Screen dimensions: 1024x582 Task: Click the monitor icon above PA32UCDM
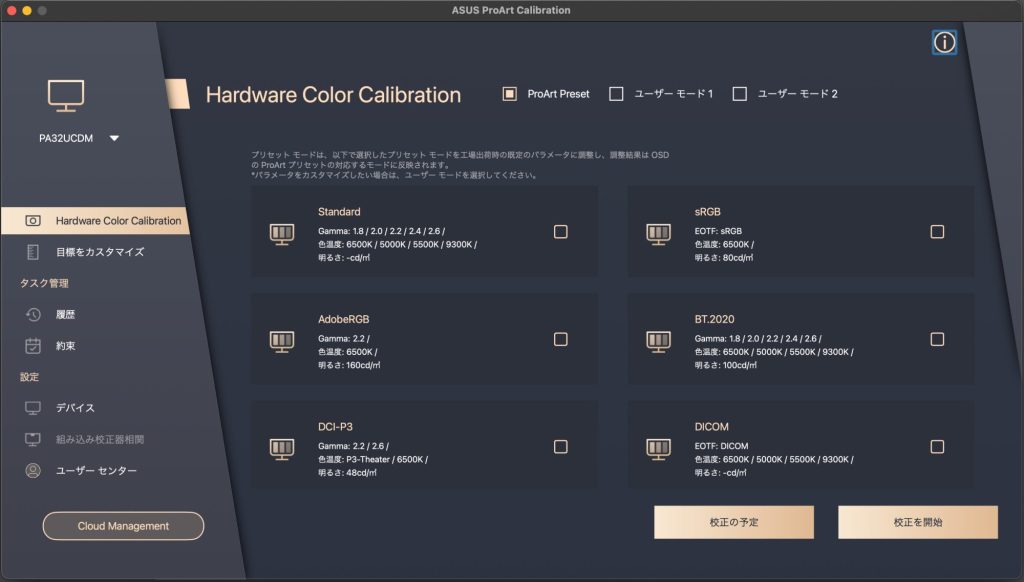tap(66, 96)
